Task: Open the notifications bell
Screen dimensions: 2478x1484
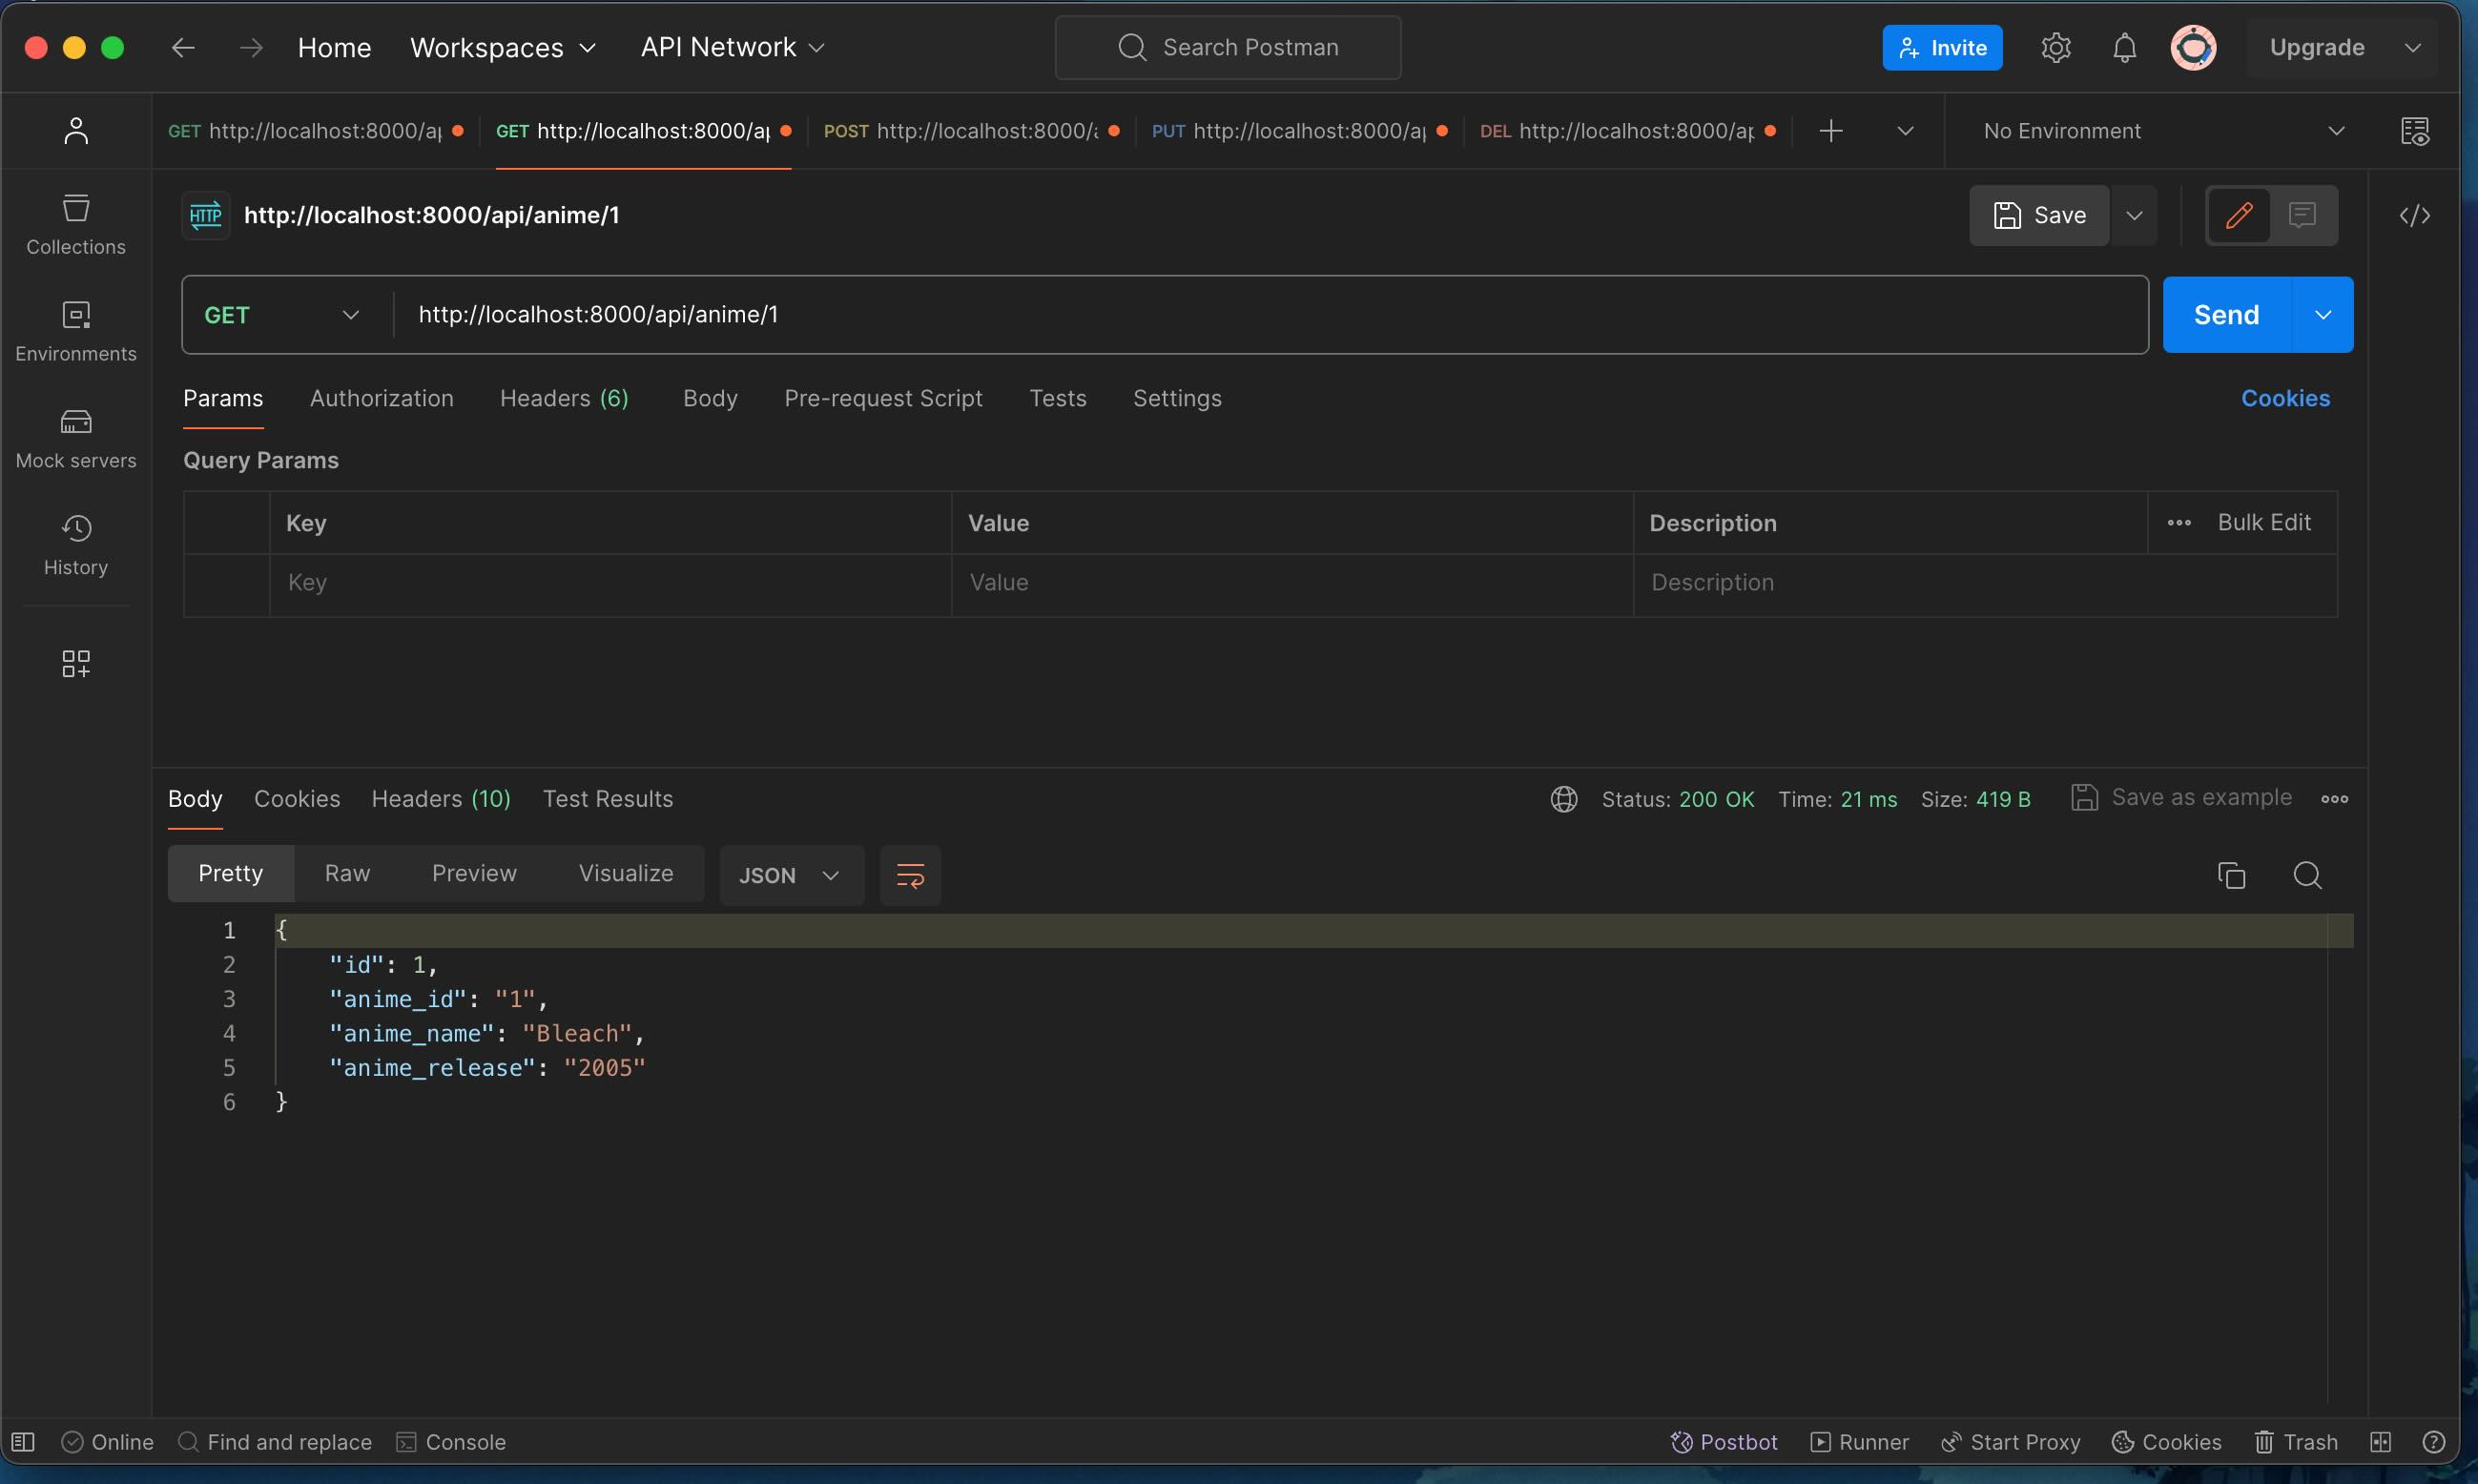Action: pos(2124,47)
